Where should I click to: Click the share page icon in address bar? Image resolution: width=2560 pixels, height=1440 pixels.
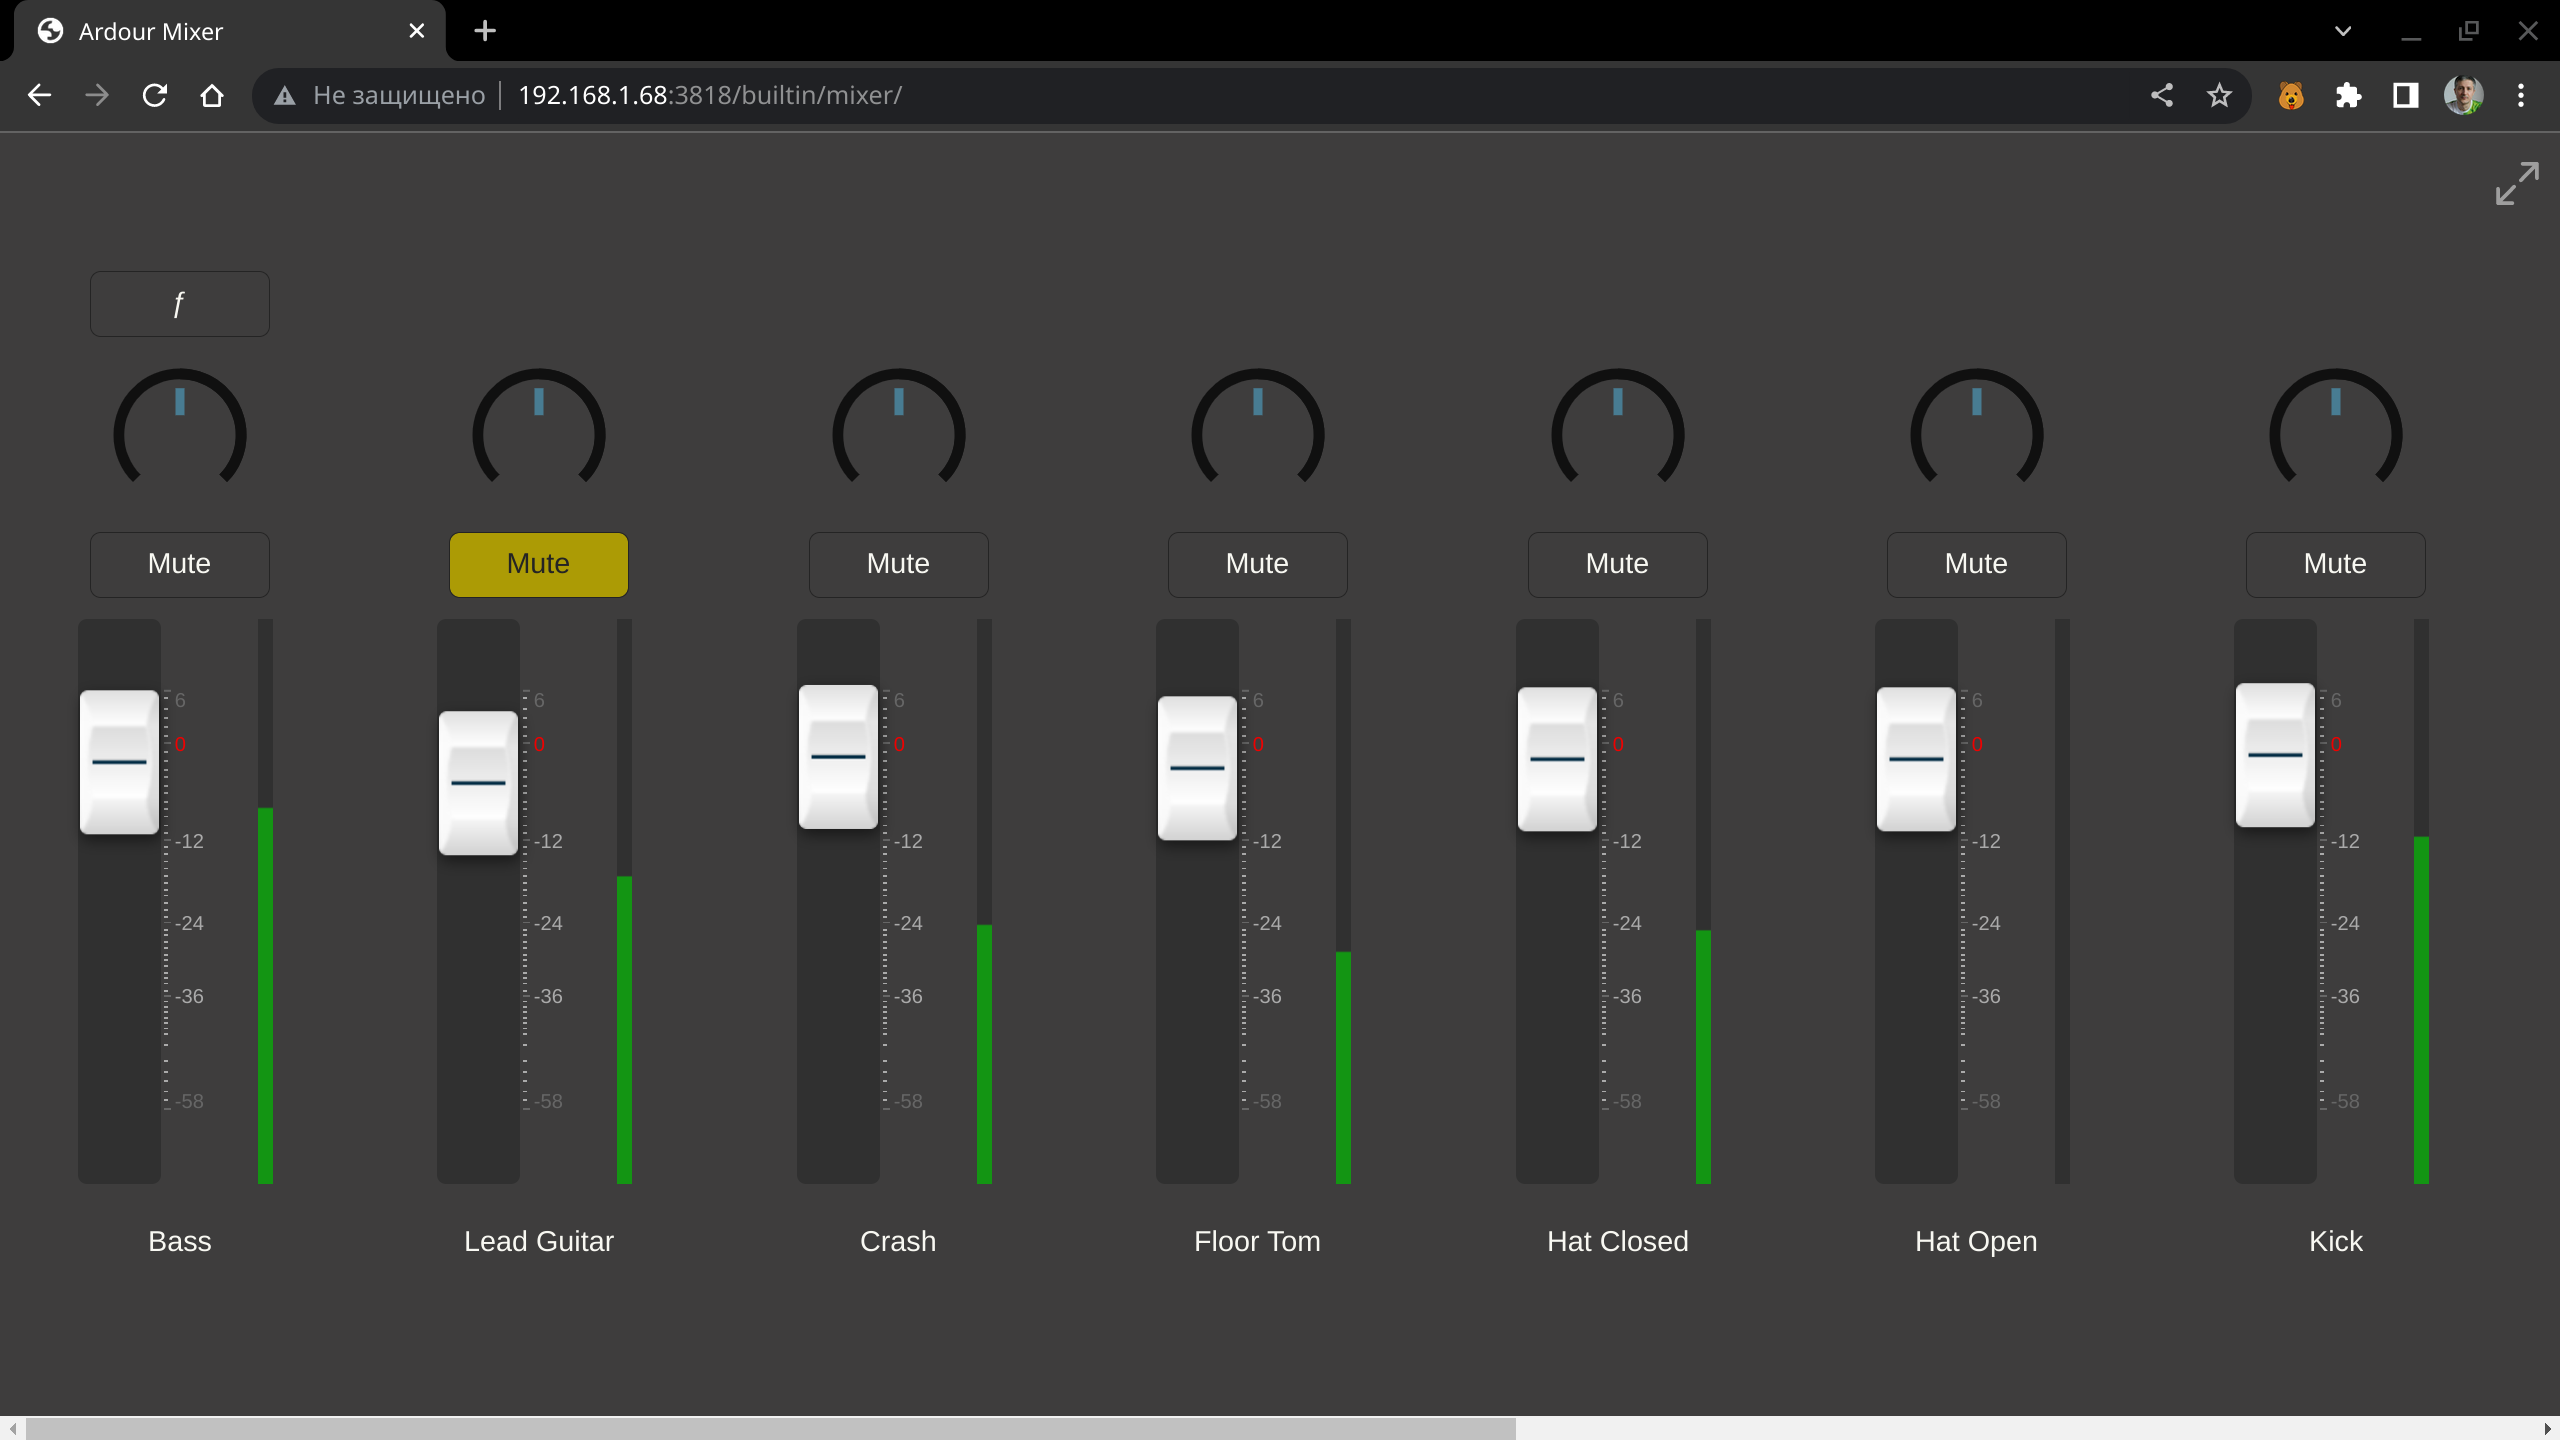(x=2162, y=95)
